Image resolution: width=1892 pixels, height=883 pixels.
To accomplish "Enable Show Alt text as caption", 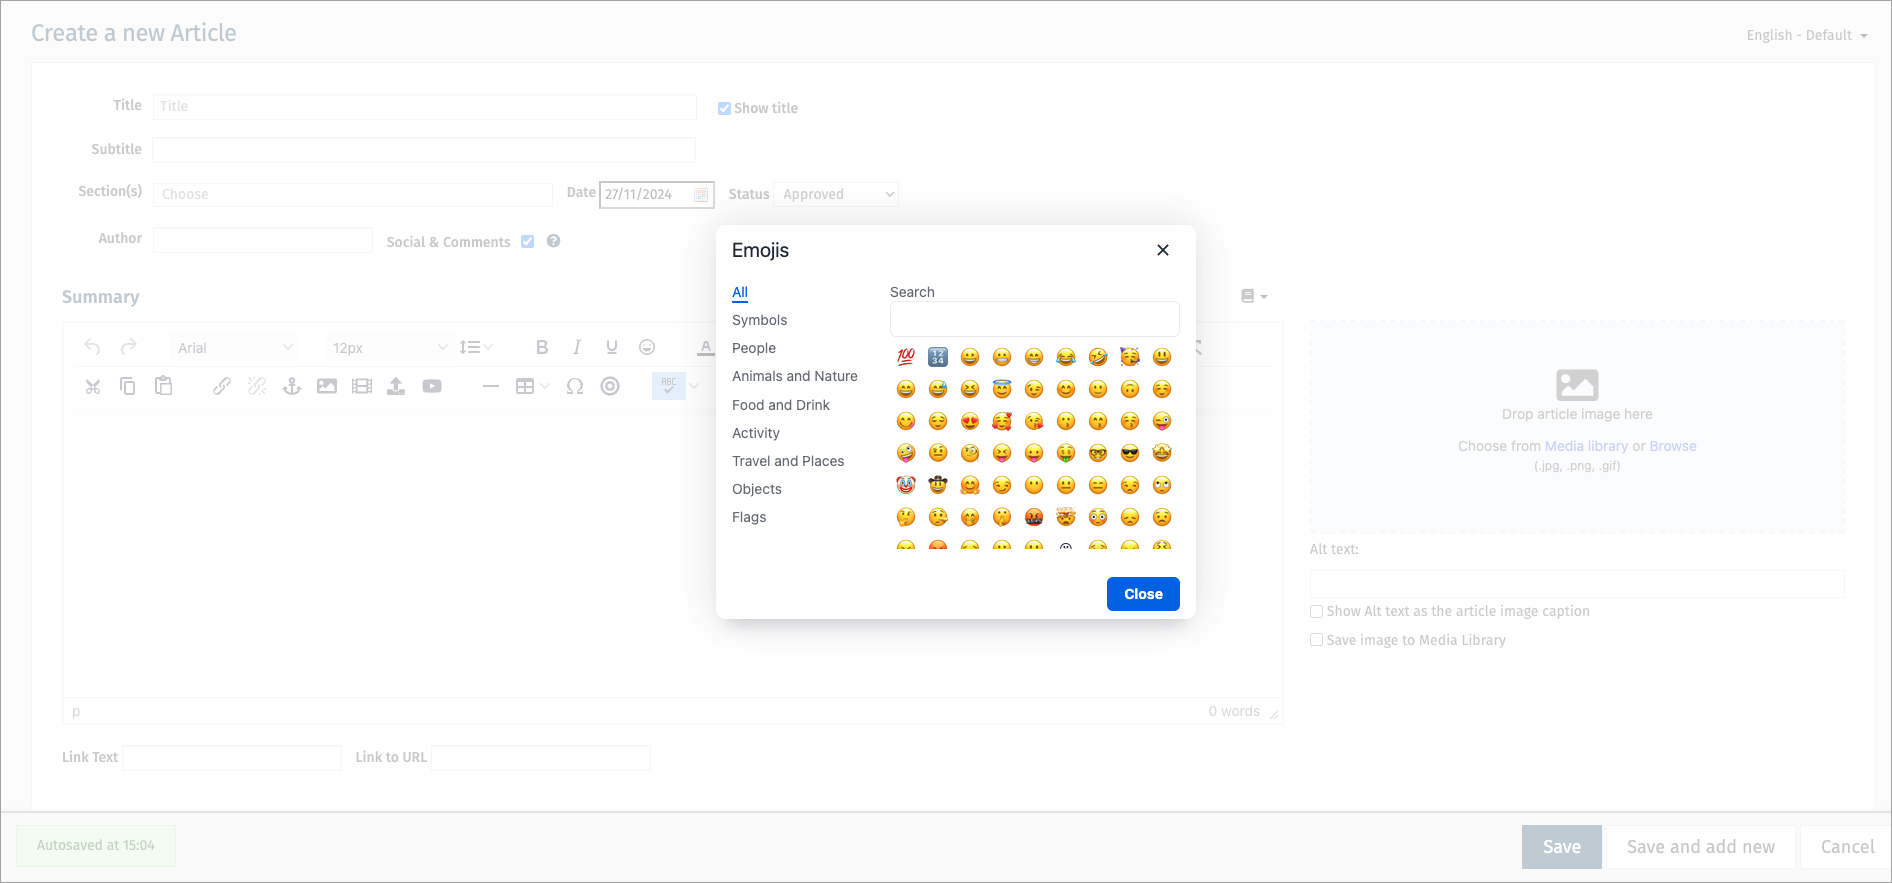I will click(x=1316, y=611).
